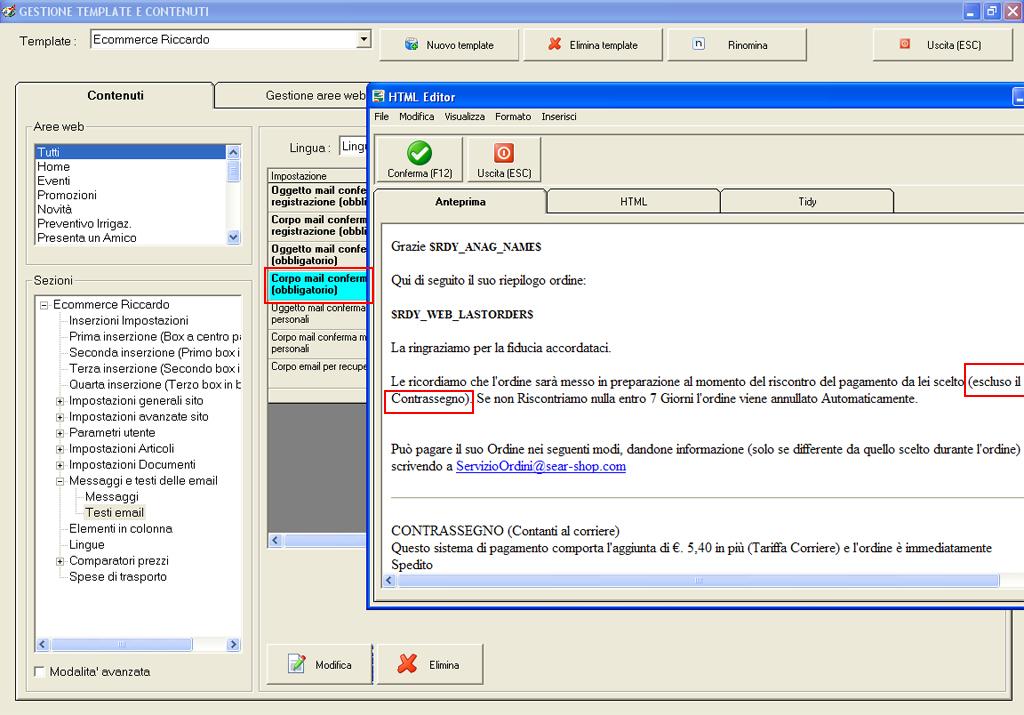
Task: Open the Lingua combo box
Action: pos(353,147)
